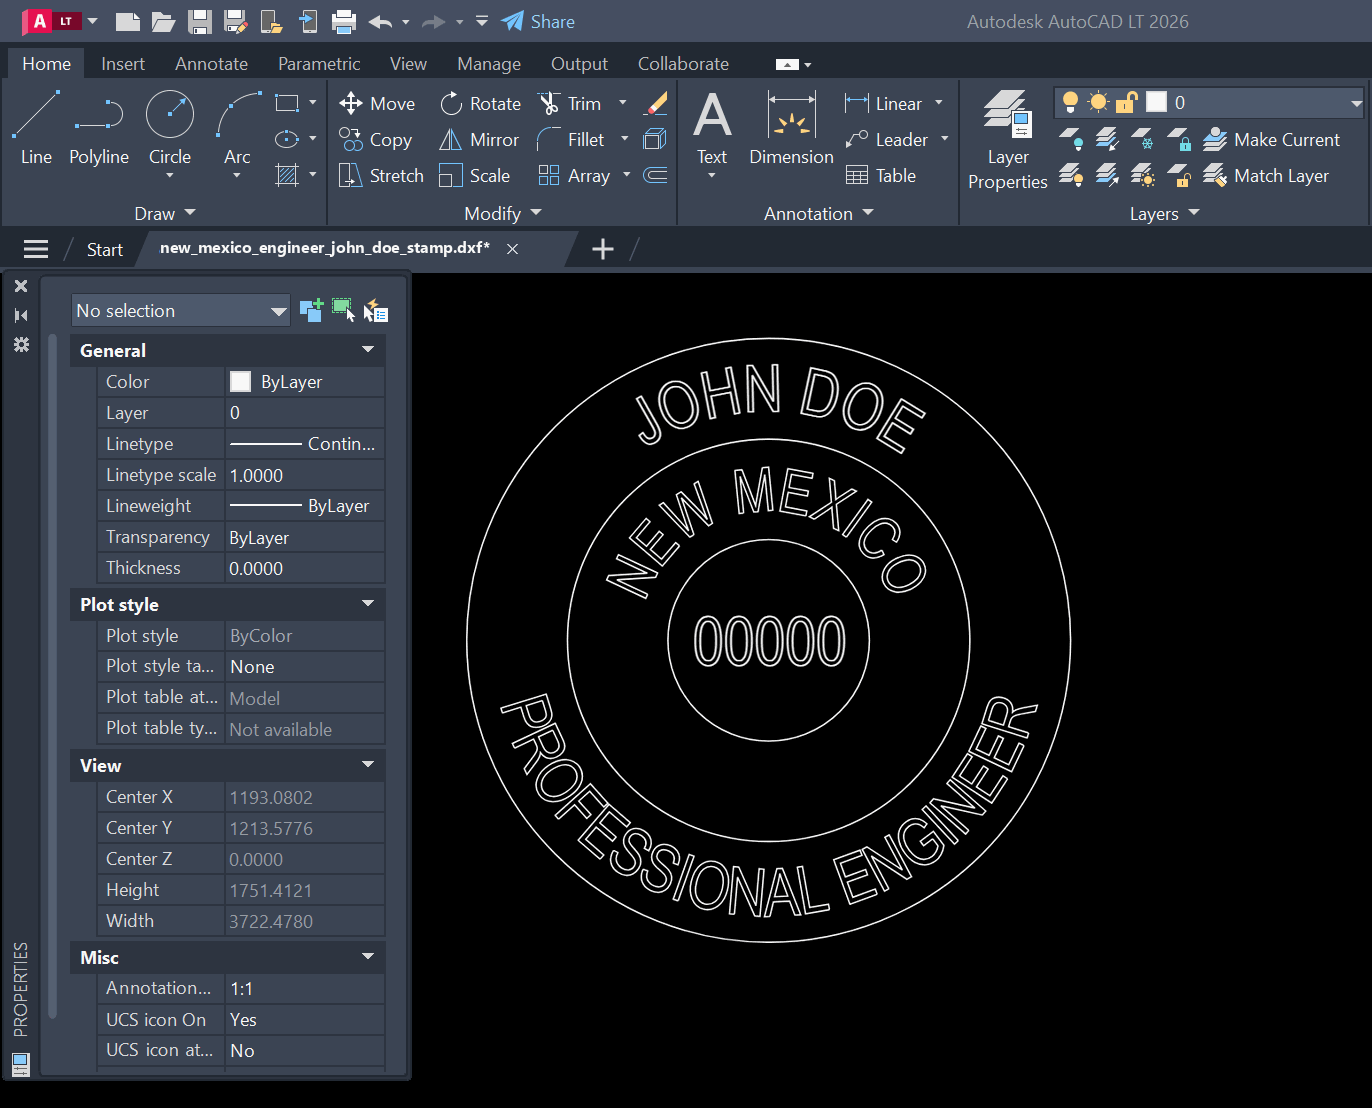Expand the Draw panel
Image resolution: width=1372 pixels, height=1108 pixels.
(165, 213)
